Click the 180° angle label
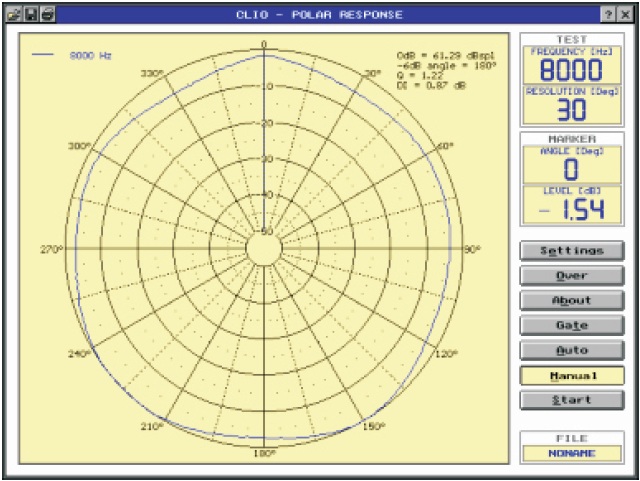 (x=264, y=453)
